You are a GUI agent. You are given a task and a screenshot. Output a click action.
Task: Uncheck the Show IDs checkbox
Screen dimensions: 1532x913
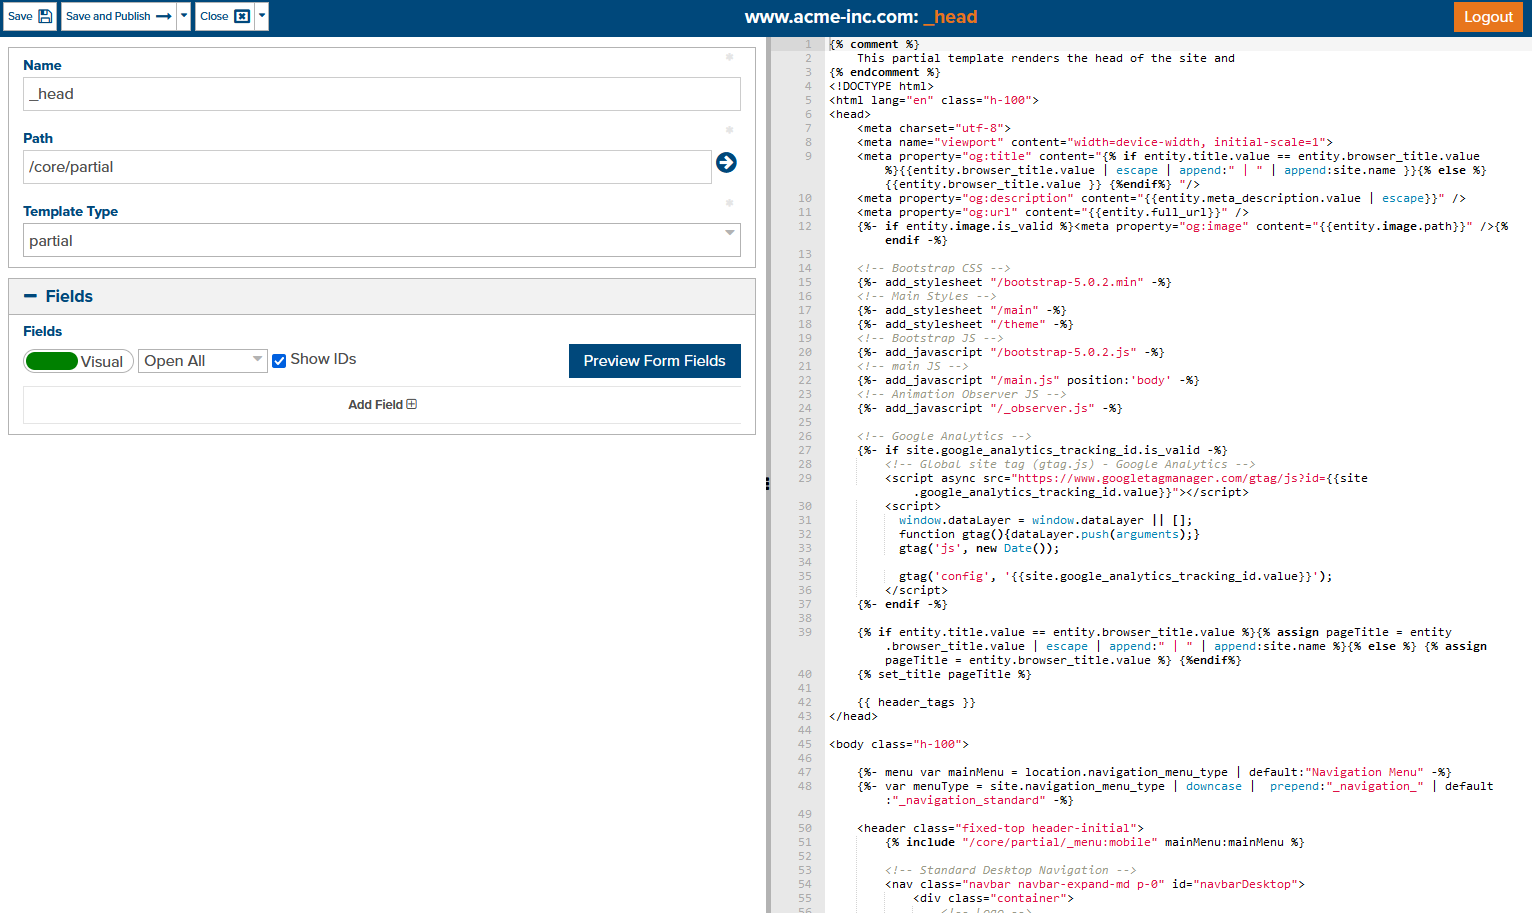pos(279,360)
